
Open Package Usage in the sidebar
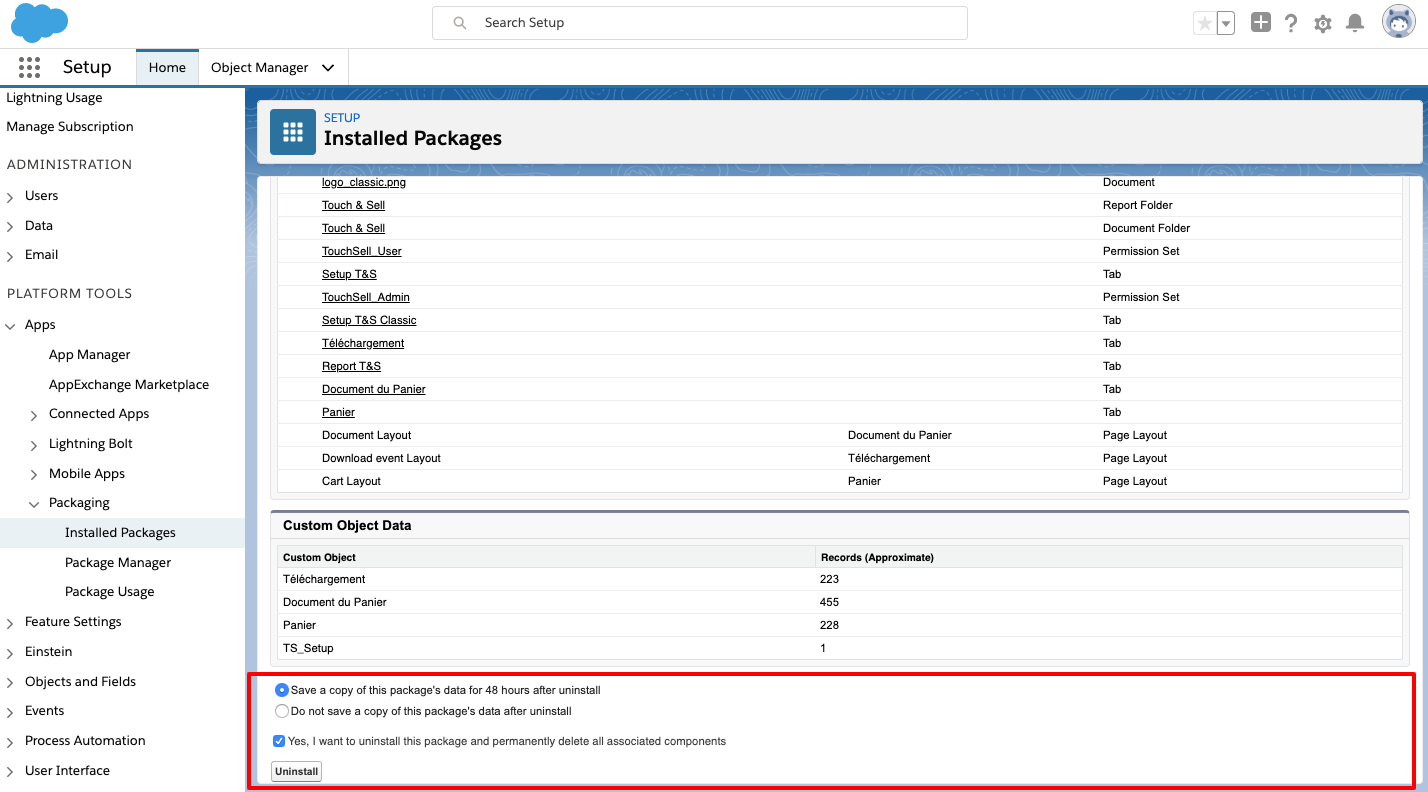click(x=110, y=592)
